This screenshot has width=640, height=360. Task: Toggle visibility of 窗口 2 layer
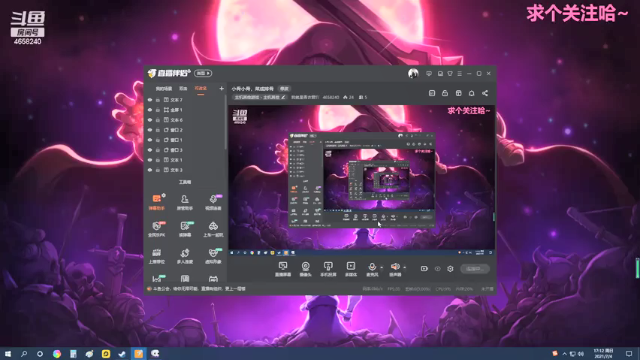pos(150,130)
